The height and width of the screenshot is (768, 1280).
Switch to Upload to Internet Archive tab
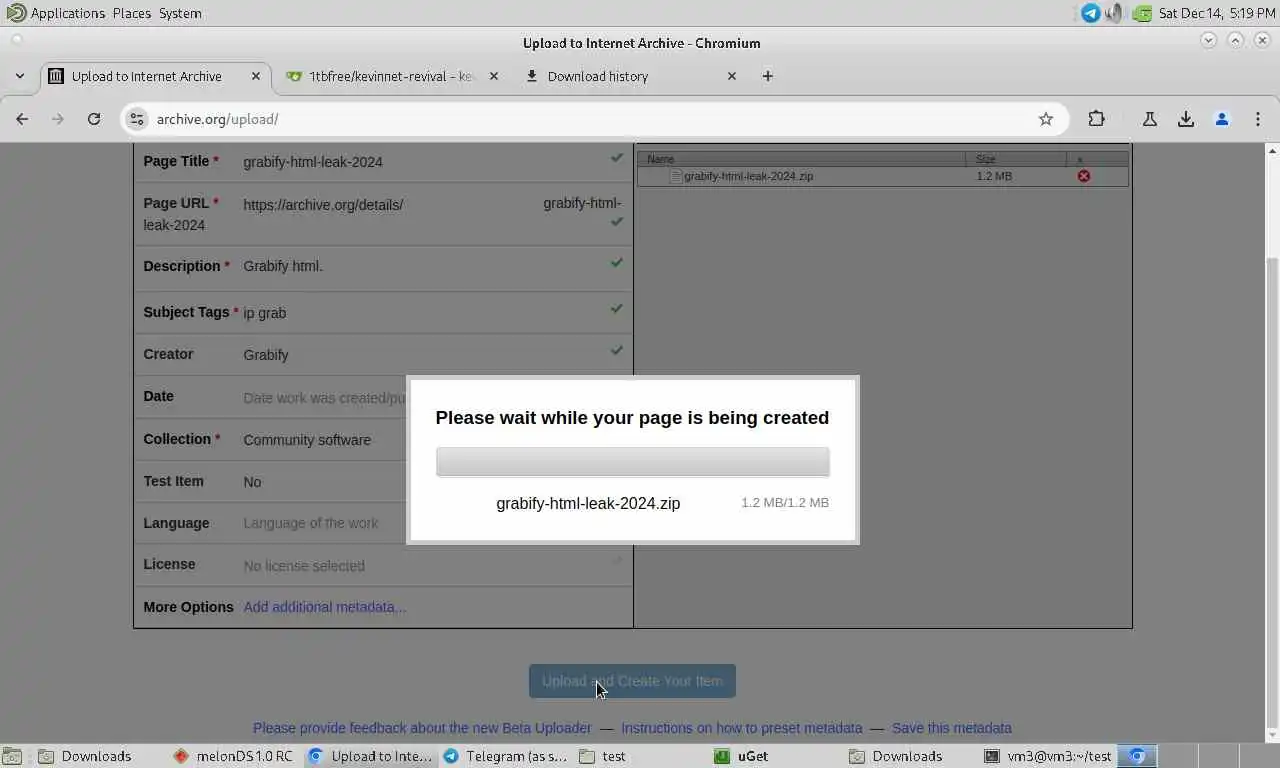(147, 76)
